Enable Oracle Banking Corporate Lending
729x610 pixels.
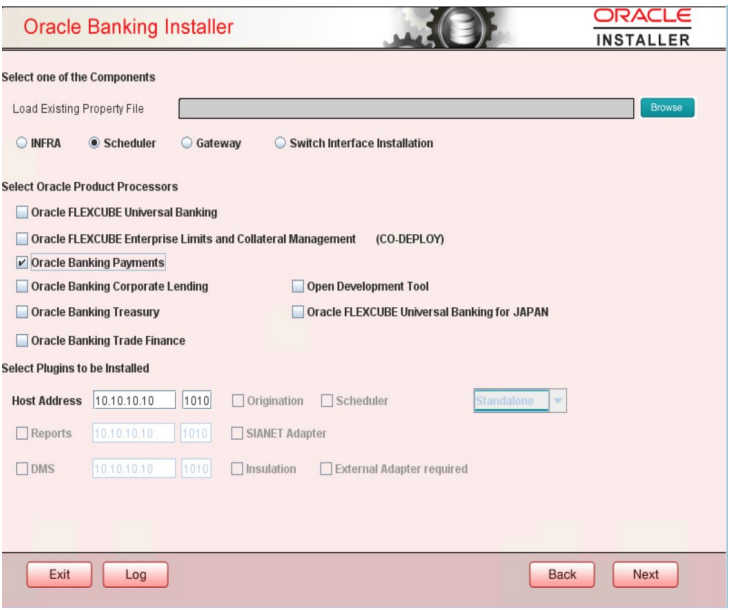(x=22, y=286)
